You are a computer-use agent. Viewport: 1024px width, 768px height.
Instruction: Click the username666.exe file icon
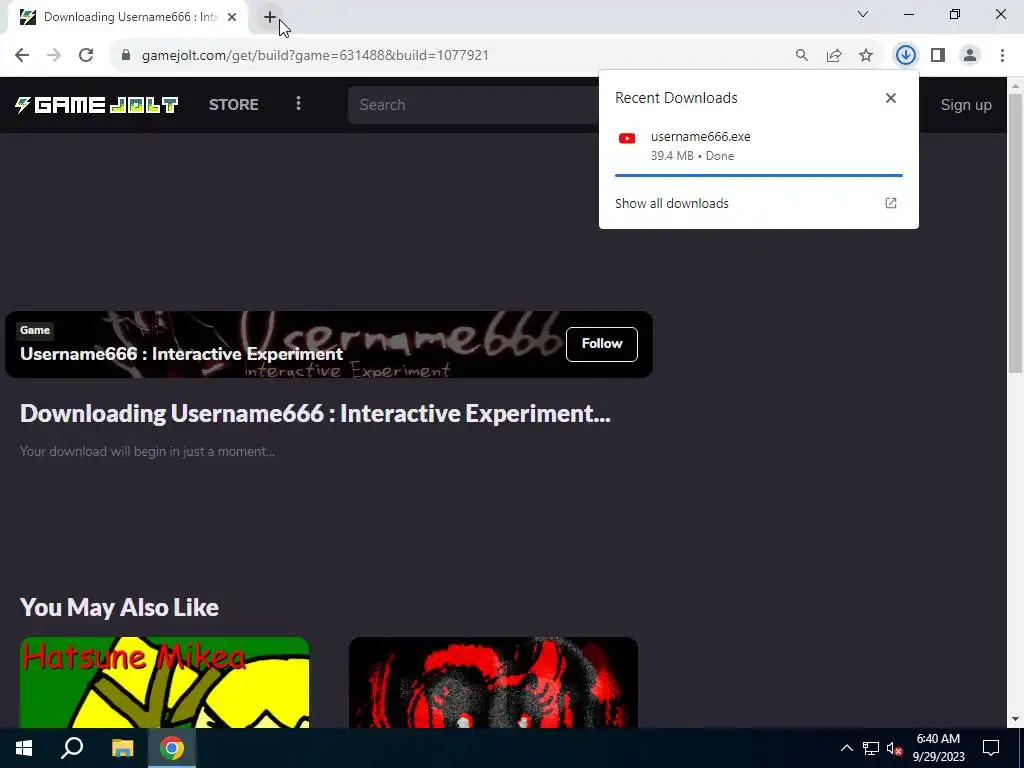tap(627, 138)
